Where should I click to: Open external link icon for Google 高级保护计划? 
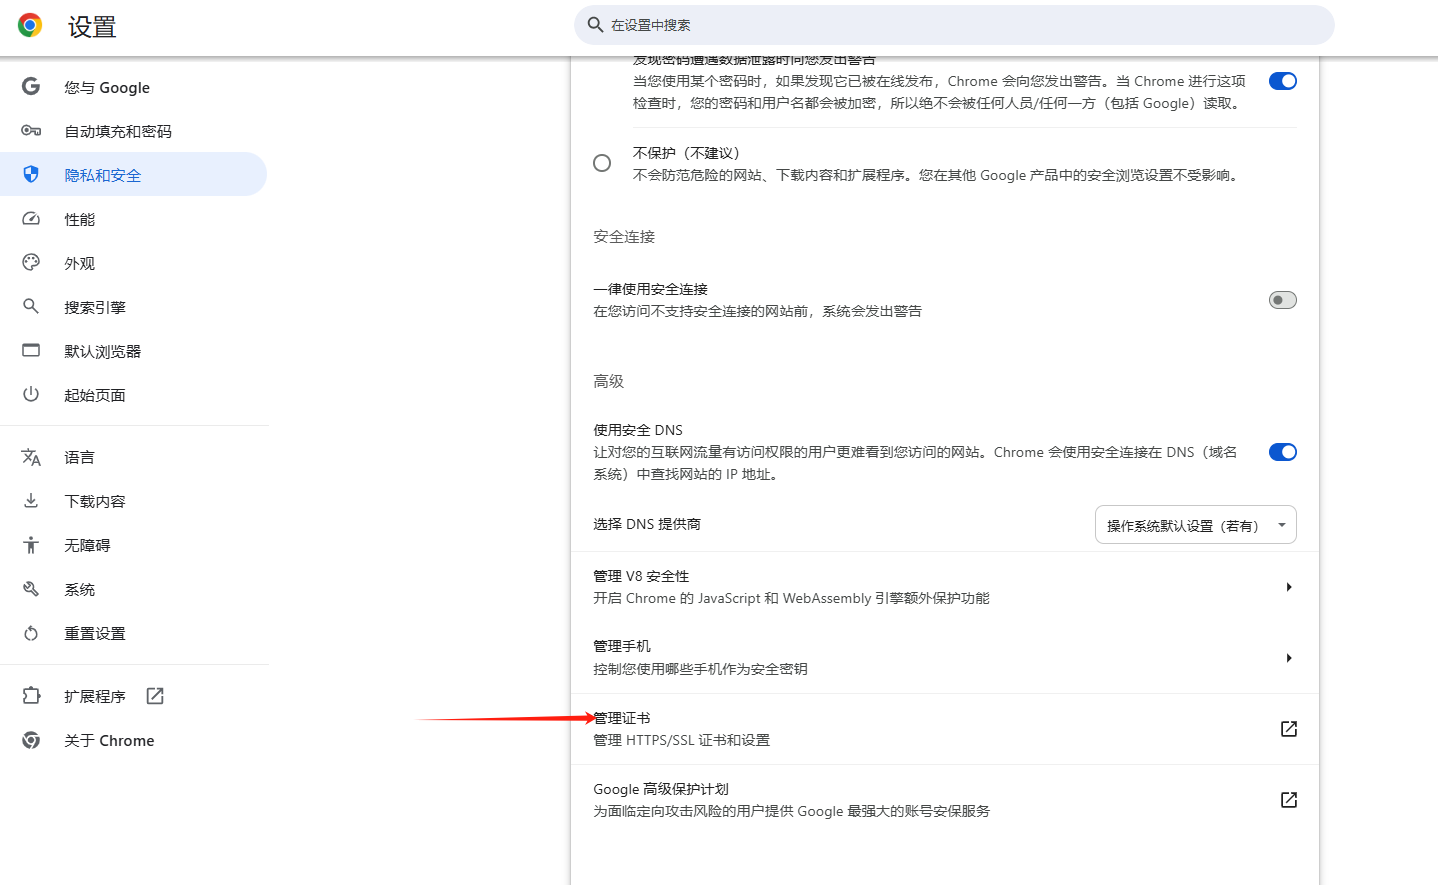tap(1289, 800)
